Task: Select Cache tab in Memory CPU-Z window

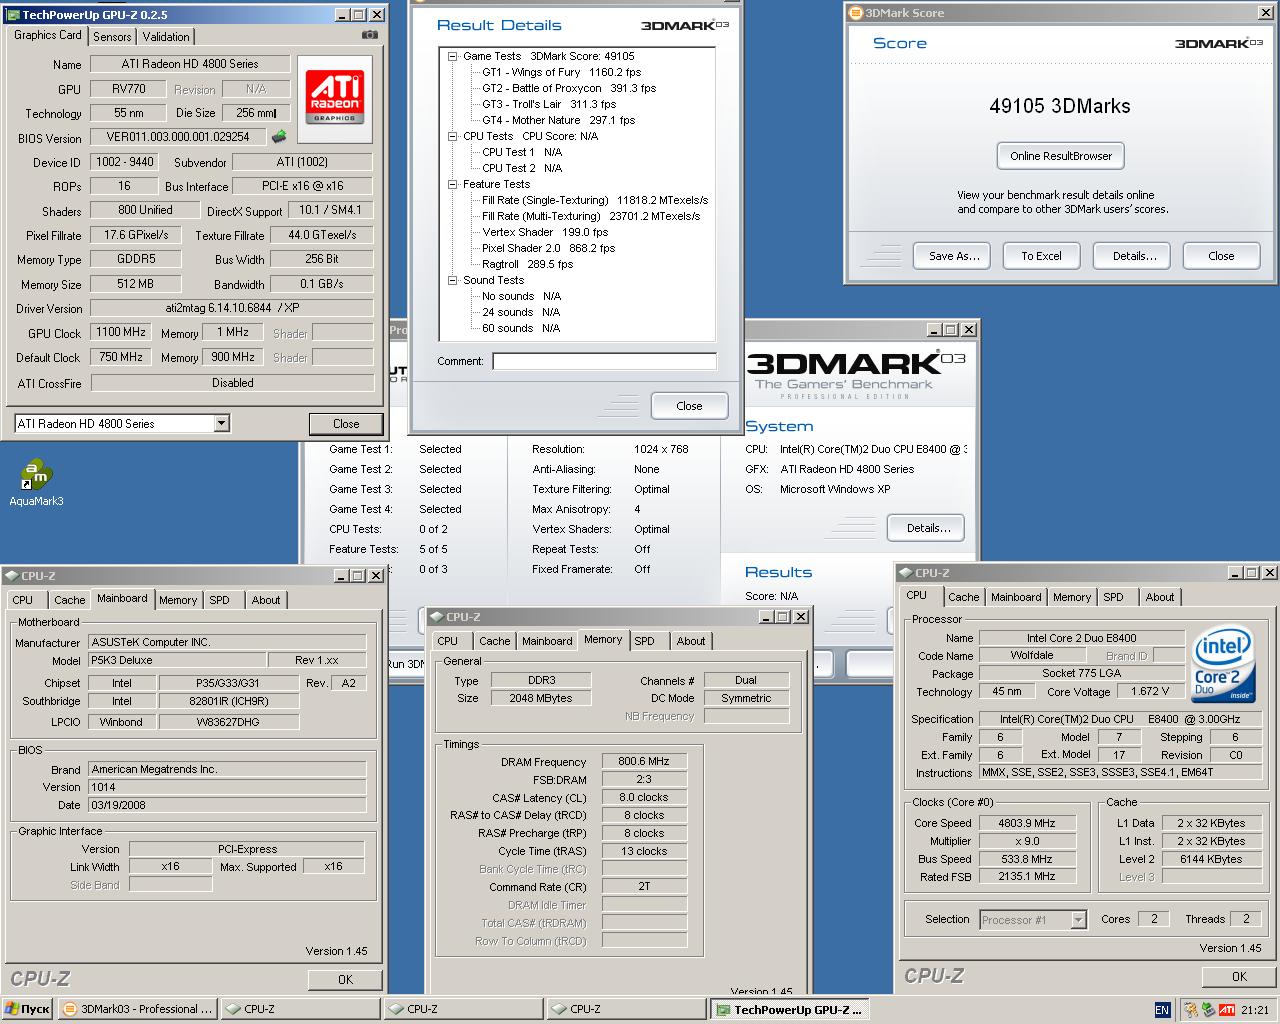Action: click(495, 641)
